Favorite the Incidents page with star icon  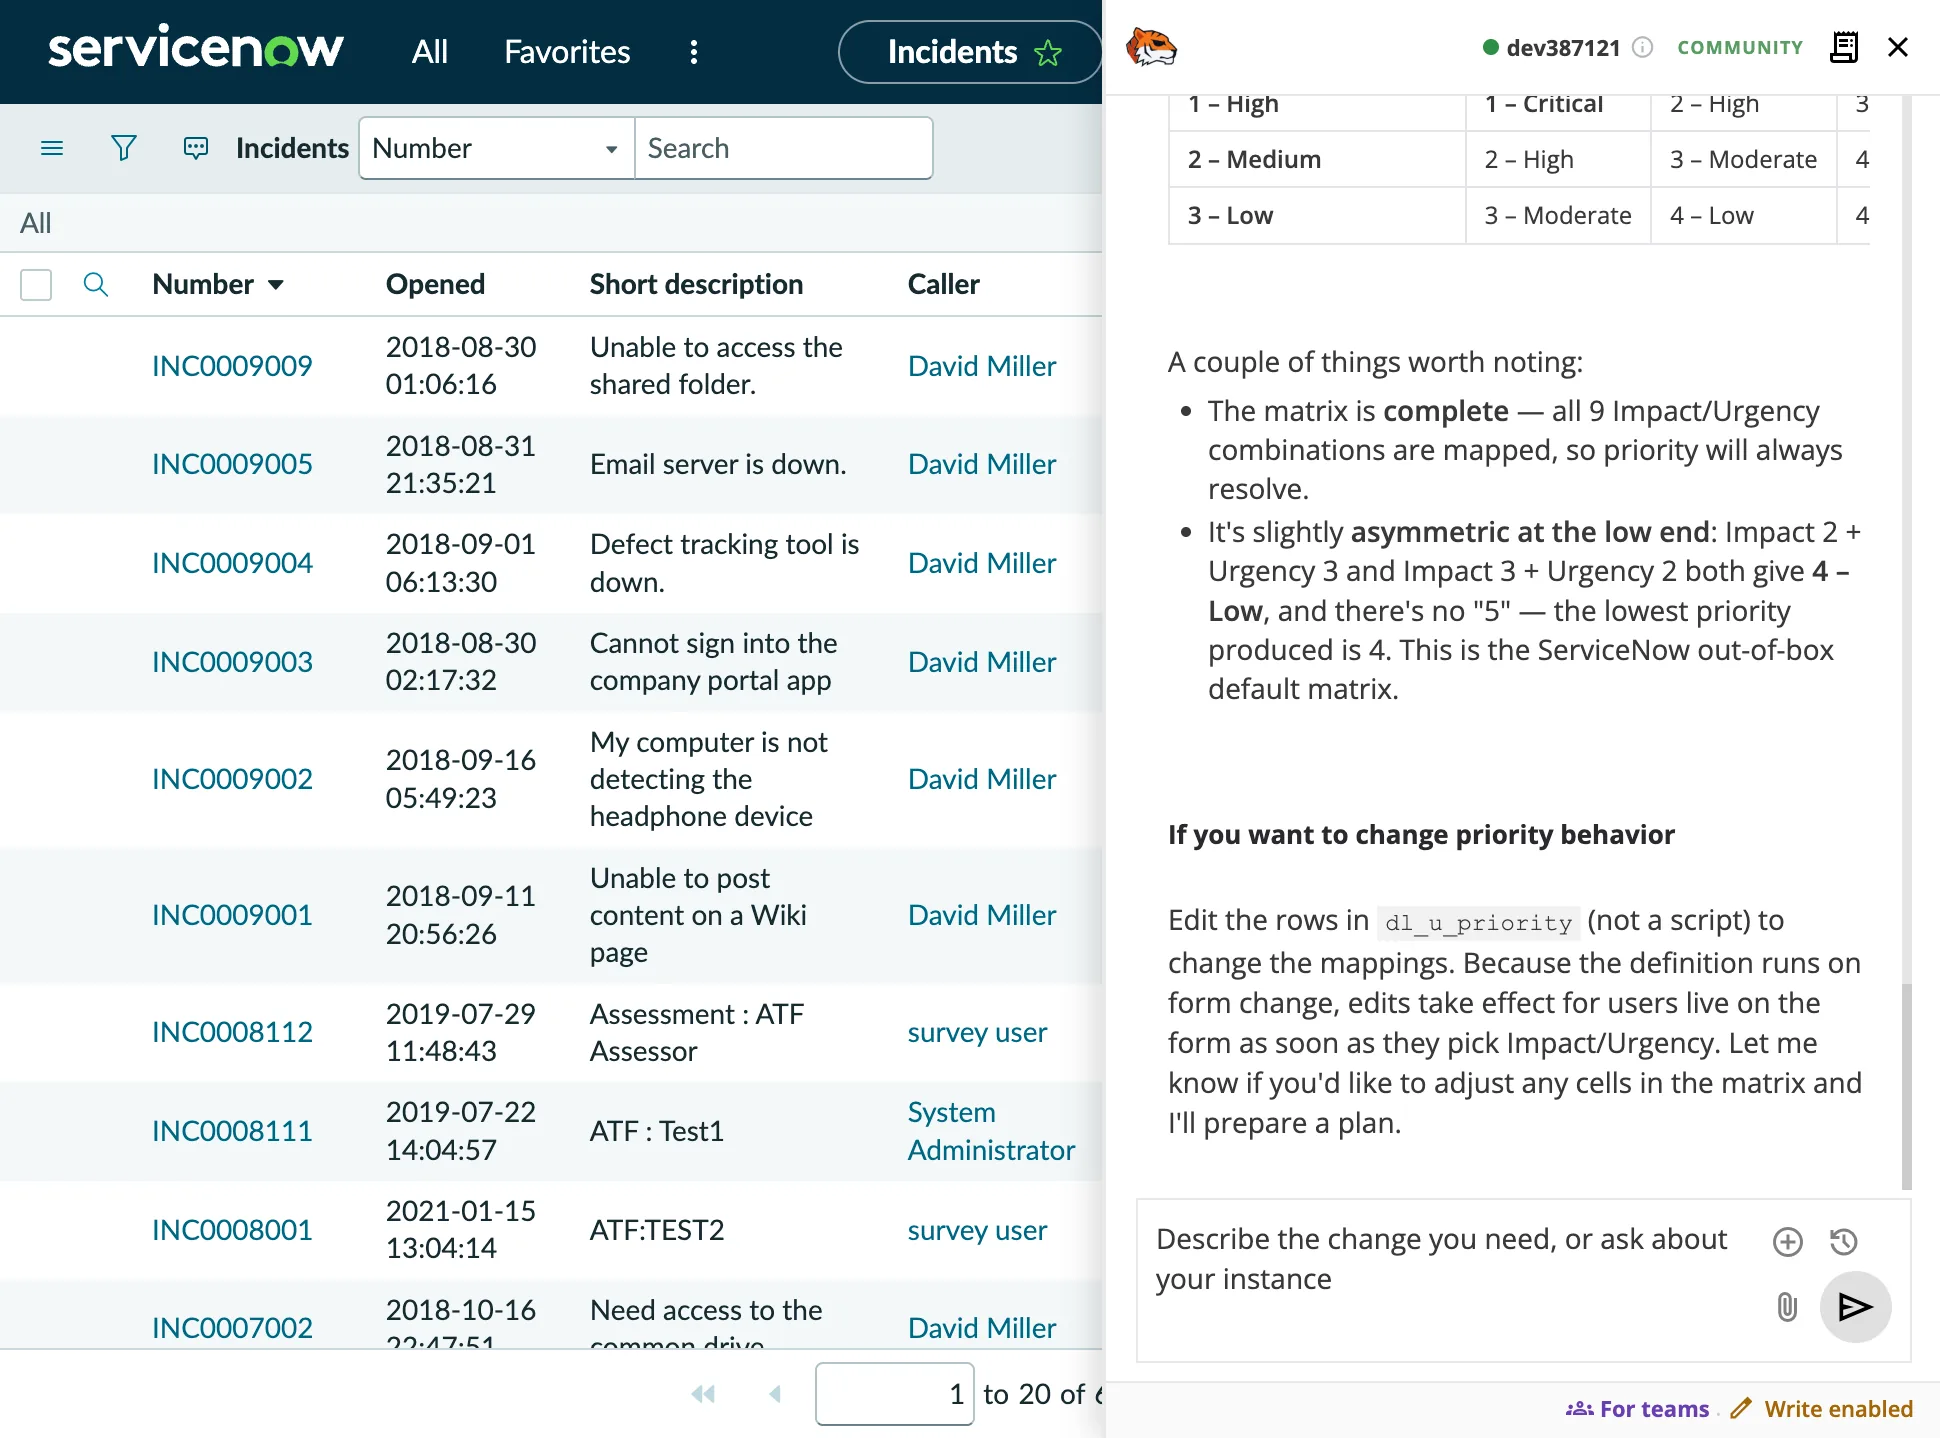[1048, 52]
